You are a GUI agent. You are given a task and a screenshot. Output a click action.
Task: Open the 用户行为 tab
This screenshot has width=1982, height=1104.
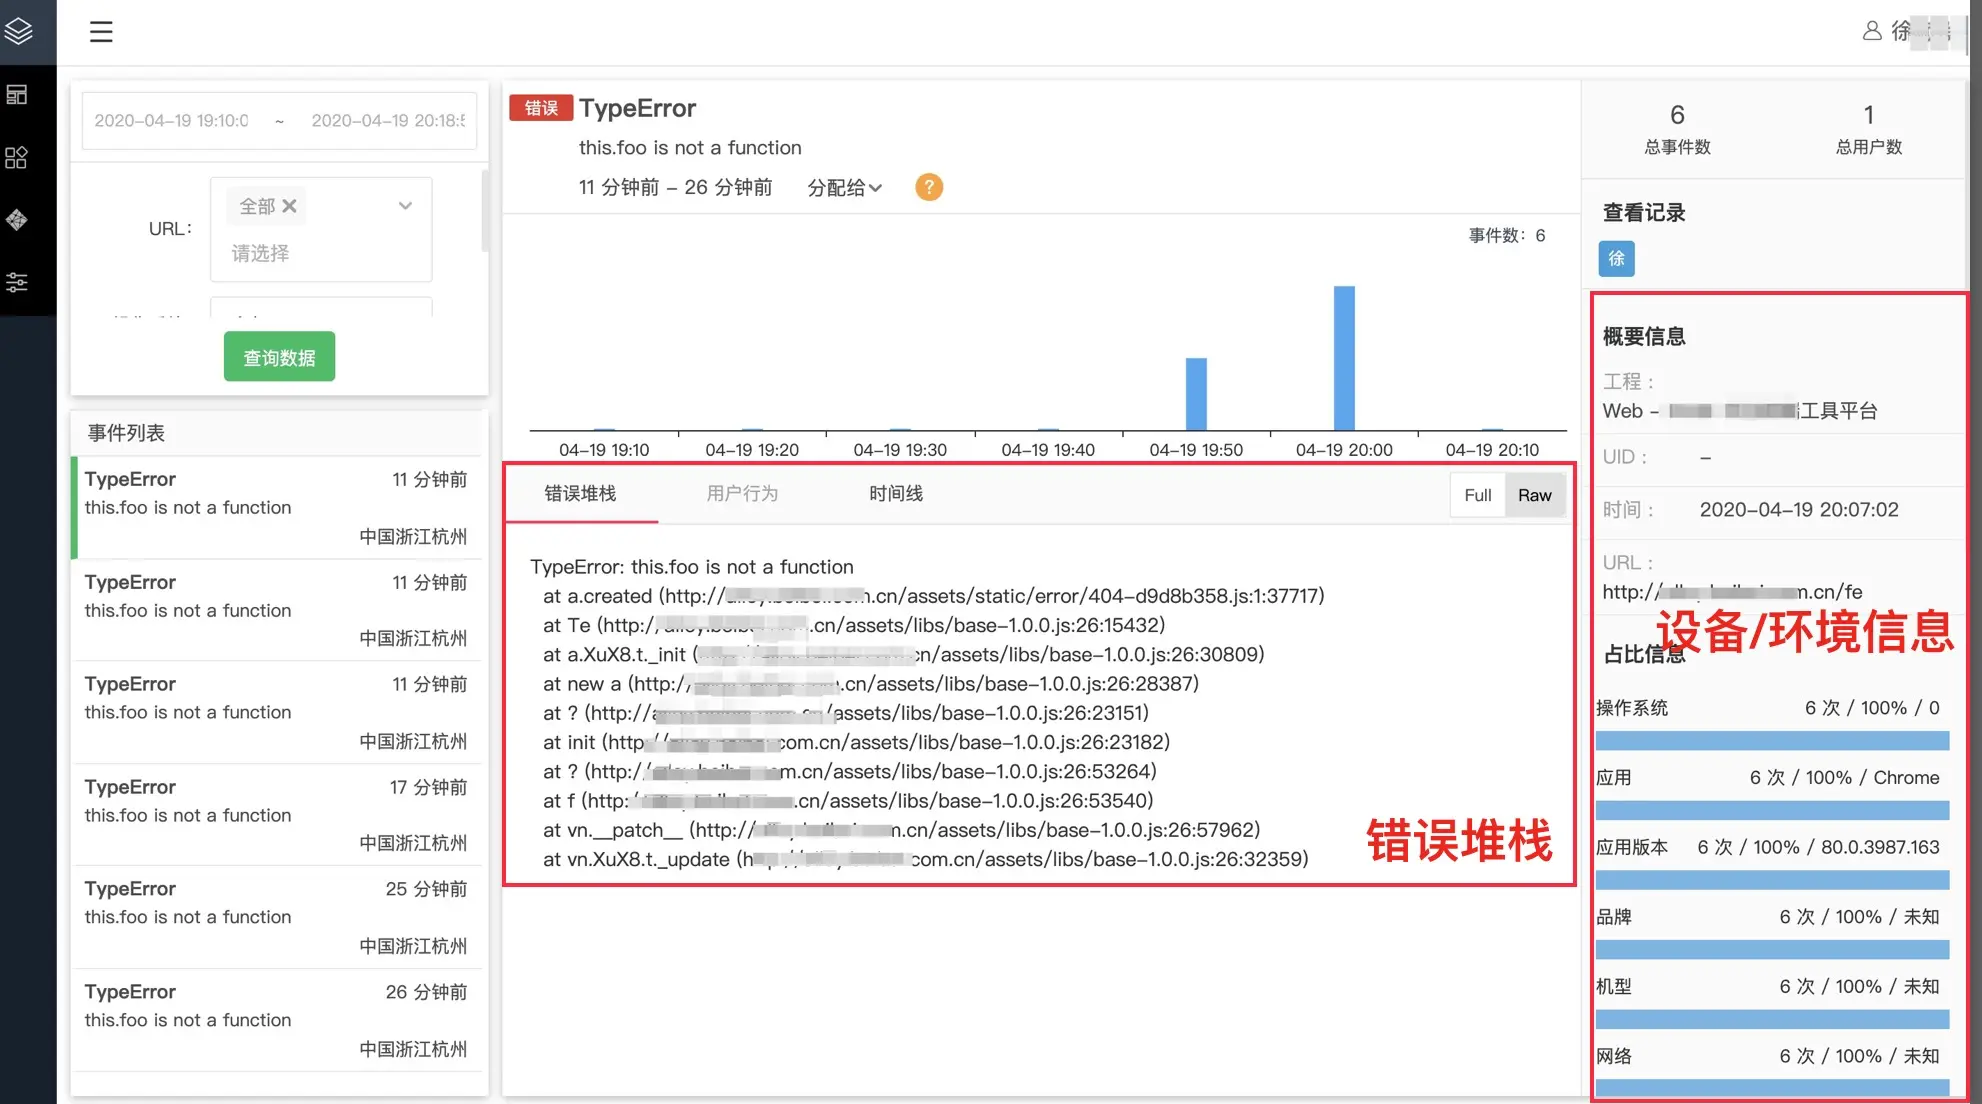point(741,493)
